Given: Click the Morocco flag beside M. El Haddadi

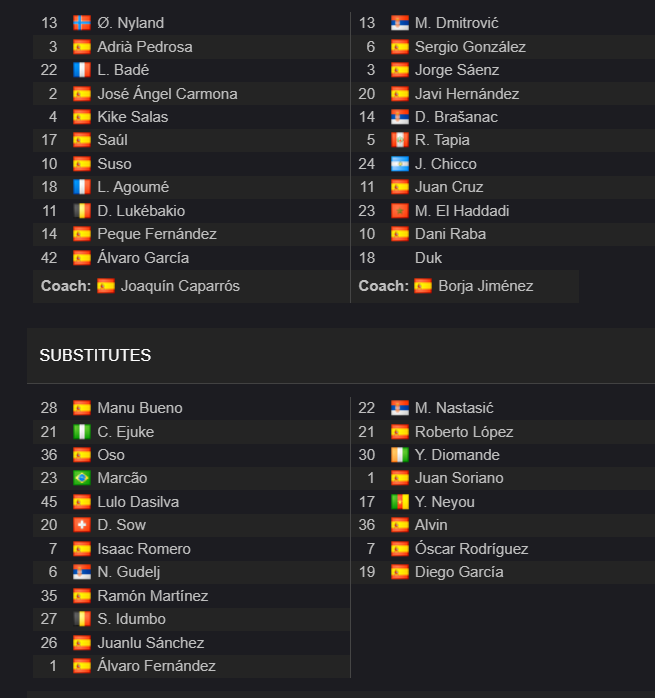Looking at the screenshot, I should tap(399, 211).
